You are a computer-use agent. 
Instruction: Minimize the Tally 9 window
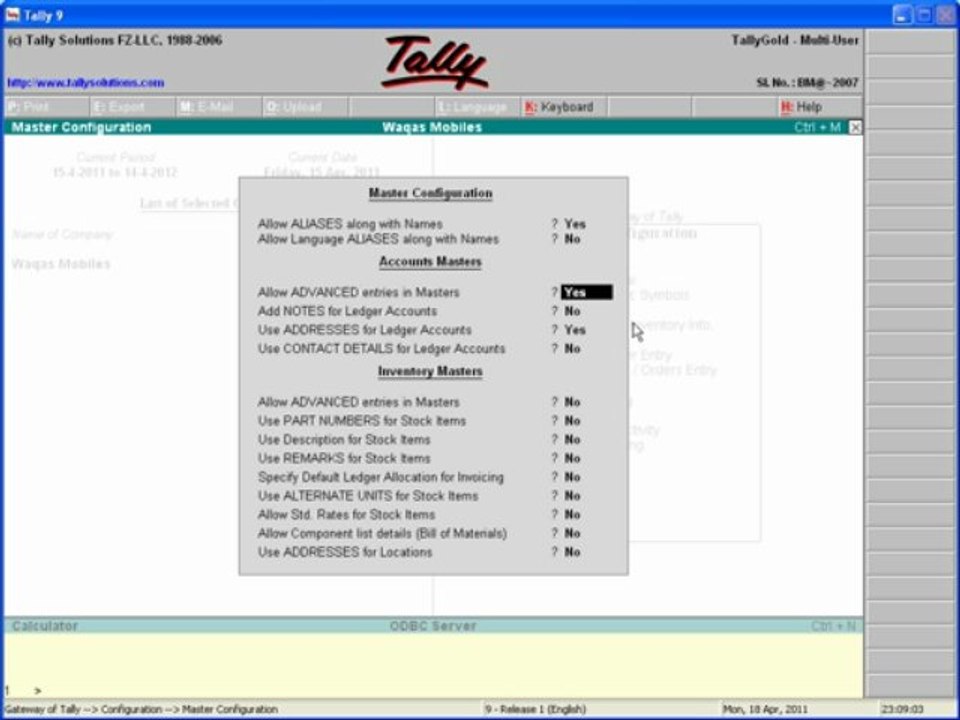902,15
